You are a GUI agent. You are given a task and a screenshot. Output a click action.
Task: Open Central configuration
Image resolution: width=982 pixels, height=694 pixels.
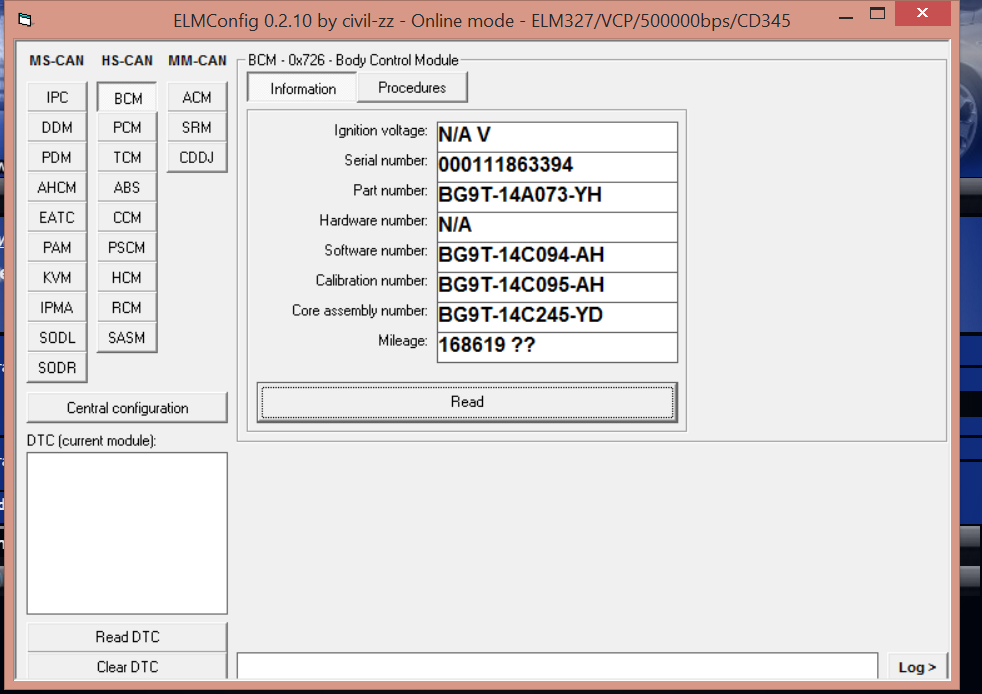[127, 408]
